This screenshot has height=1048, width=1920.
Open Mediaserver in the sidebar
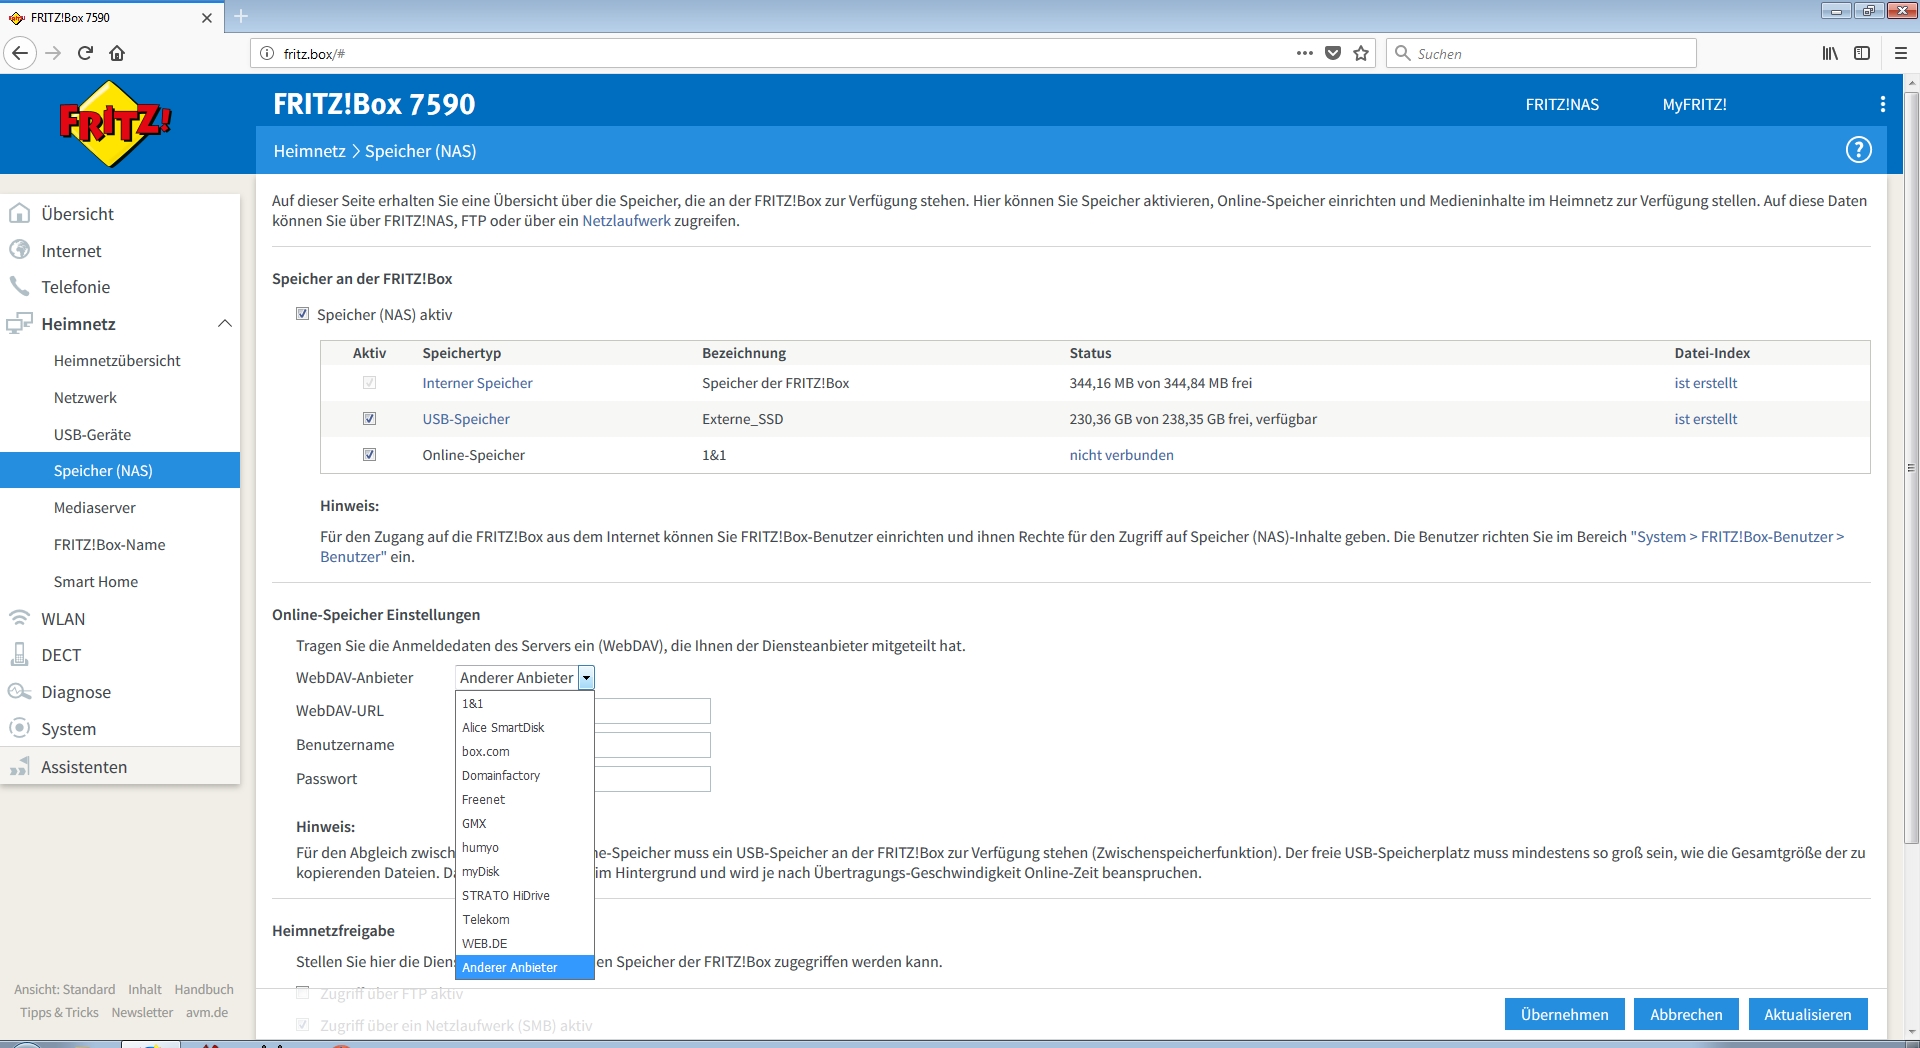(x=95, y=508)
